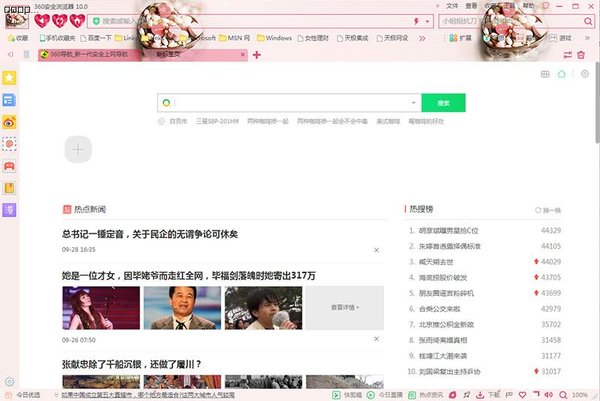Open the Windows bookmark folder
The width and height of the screenshot is (600, 401).
coord(274,38)
